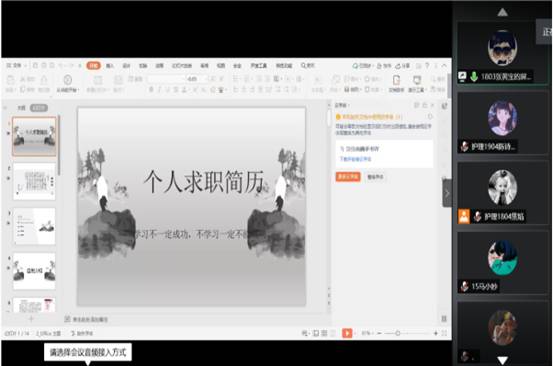Click zoom out minus in status bar
Viewport: 553px width, 366px height.
pyautogui.click(x=379, y=333)
